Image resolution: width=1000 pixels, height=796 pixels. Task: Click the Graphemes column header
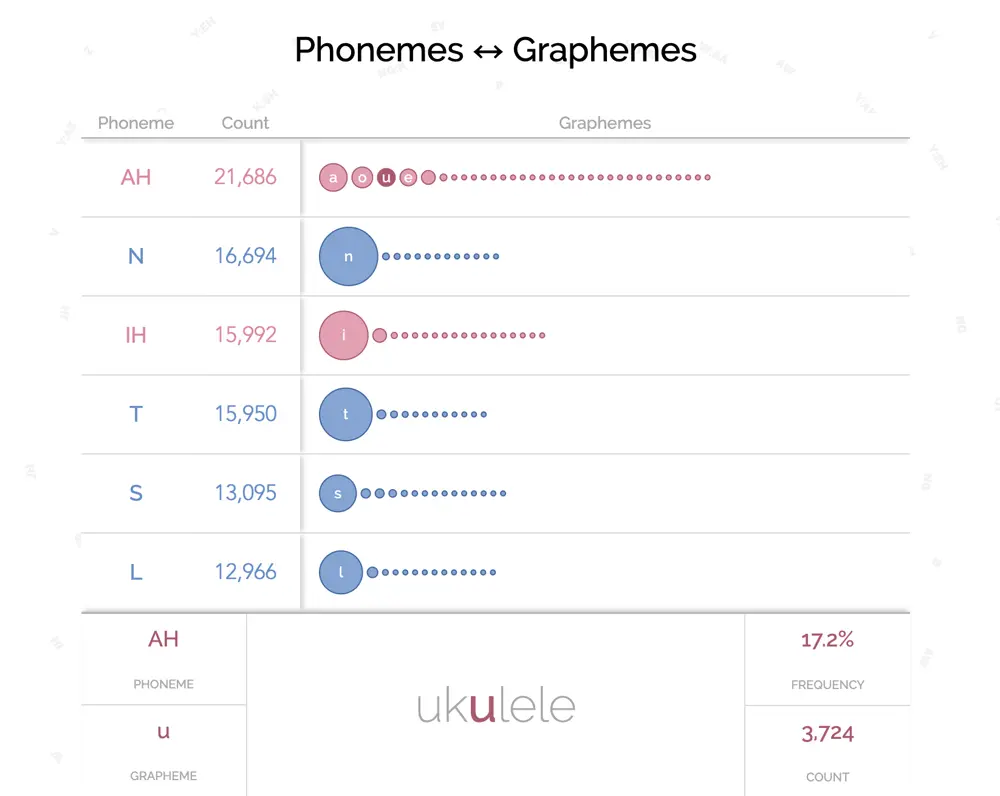tap(605, 123)
